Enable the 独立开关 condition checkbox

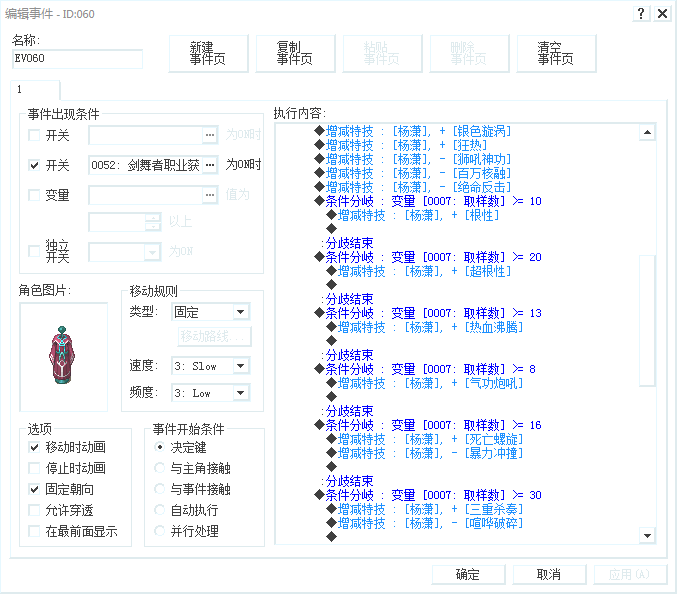(34, 251)
